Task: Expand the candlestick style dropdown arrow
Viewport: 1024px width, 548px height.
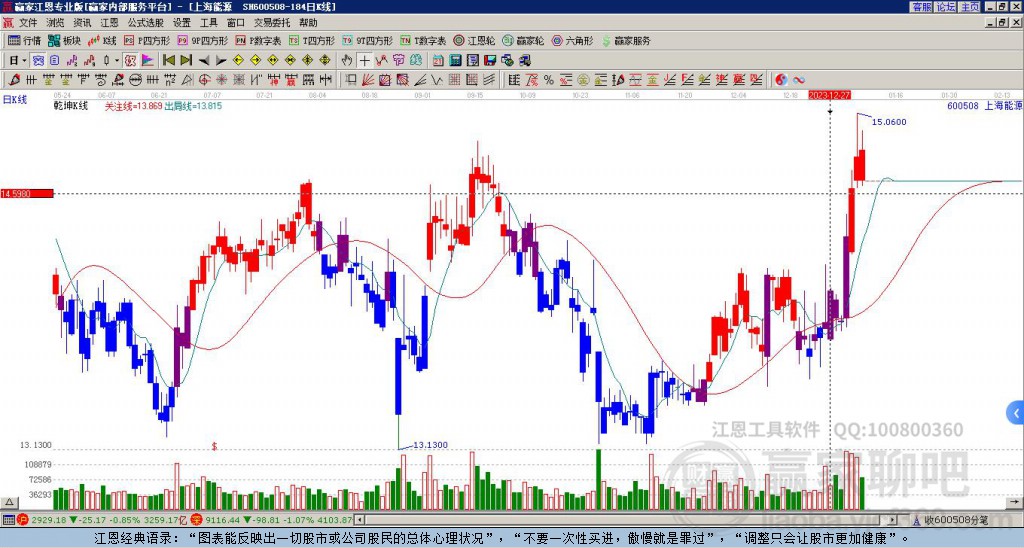Action: click(117, 61)
